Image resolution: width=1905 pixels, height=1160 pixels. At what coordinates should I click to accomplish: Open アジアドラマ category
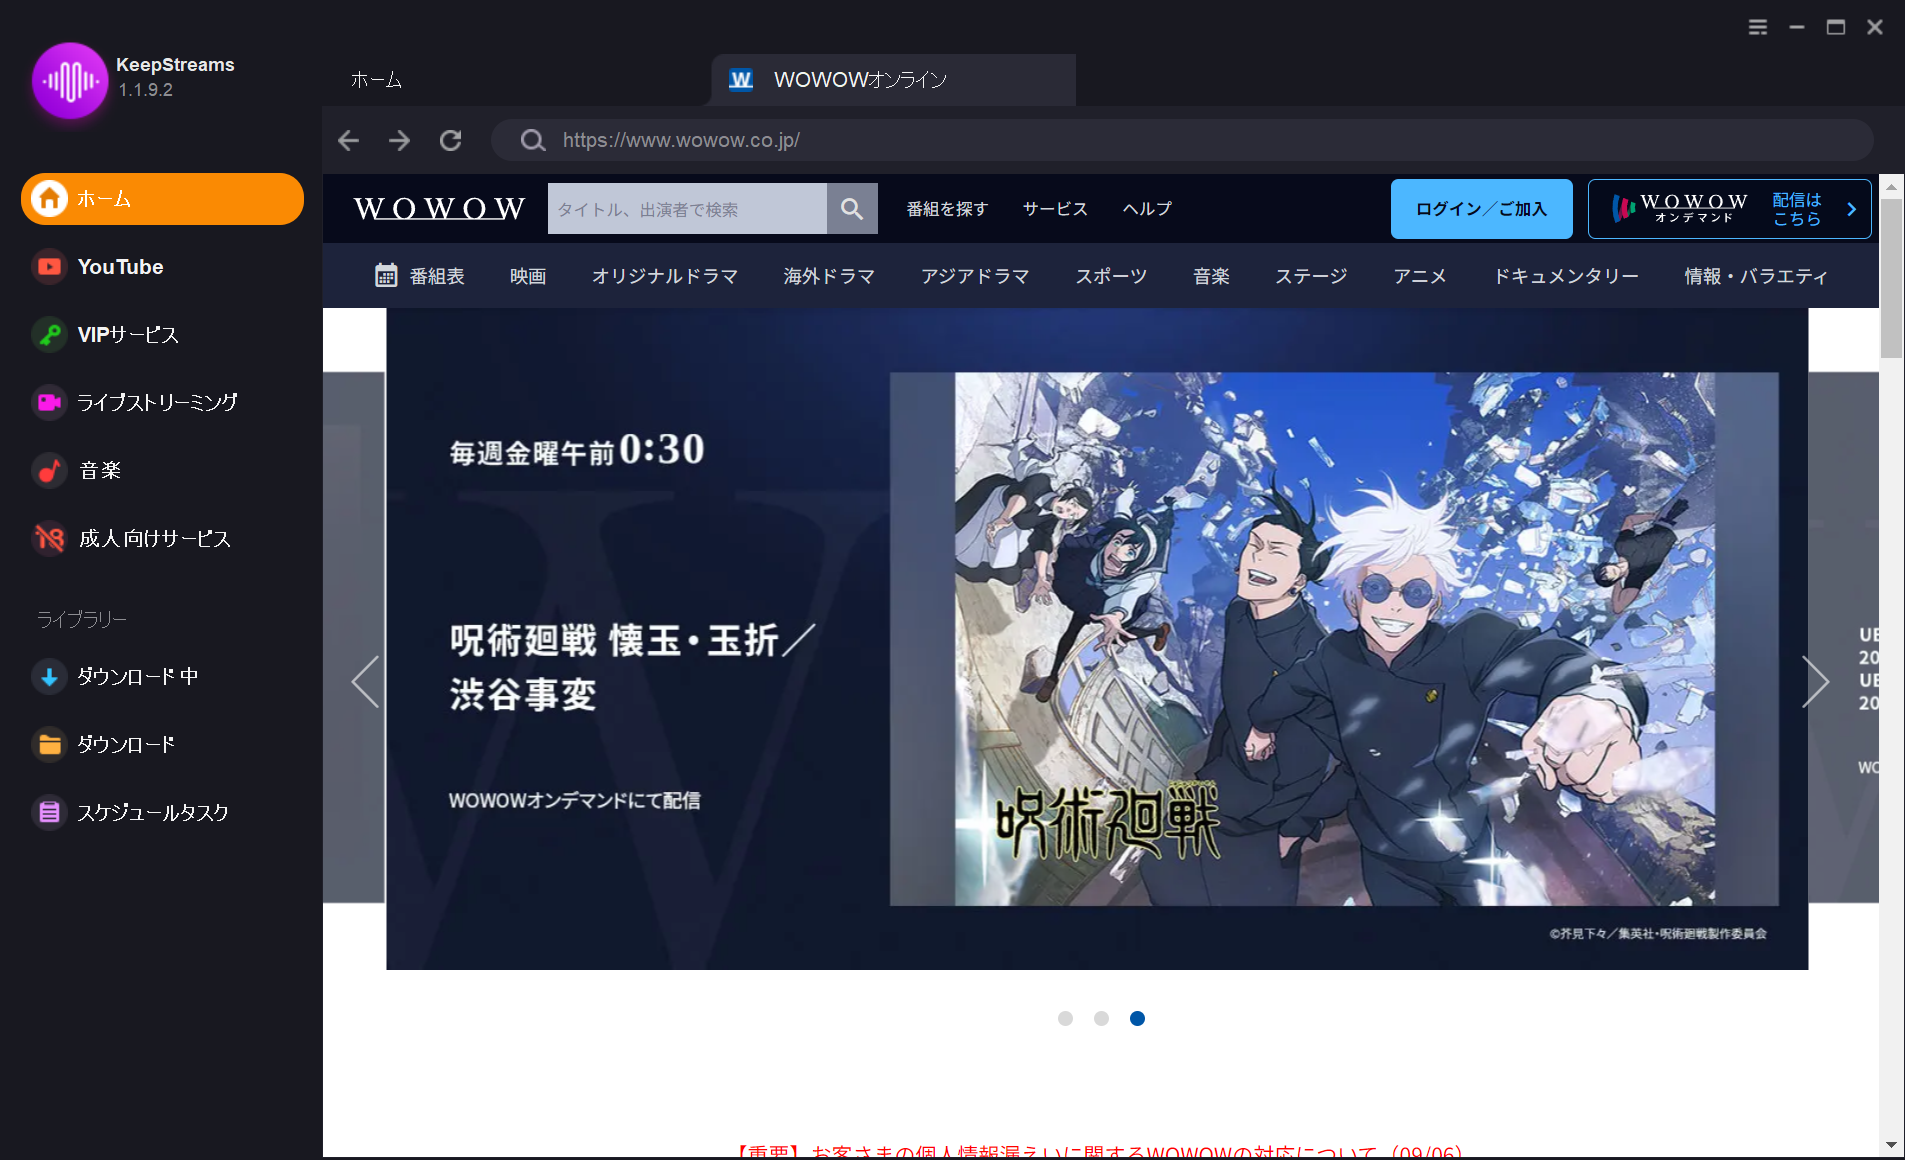[975, 276]
